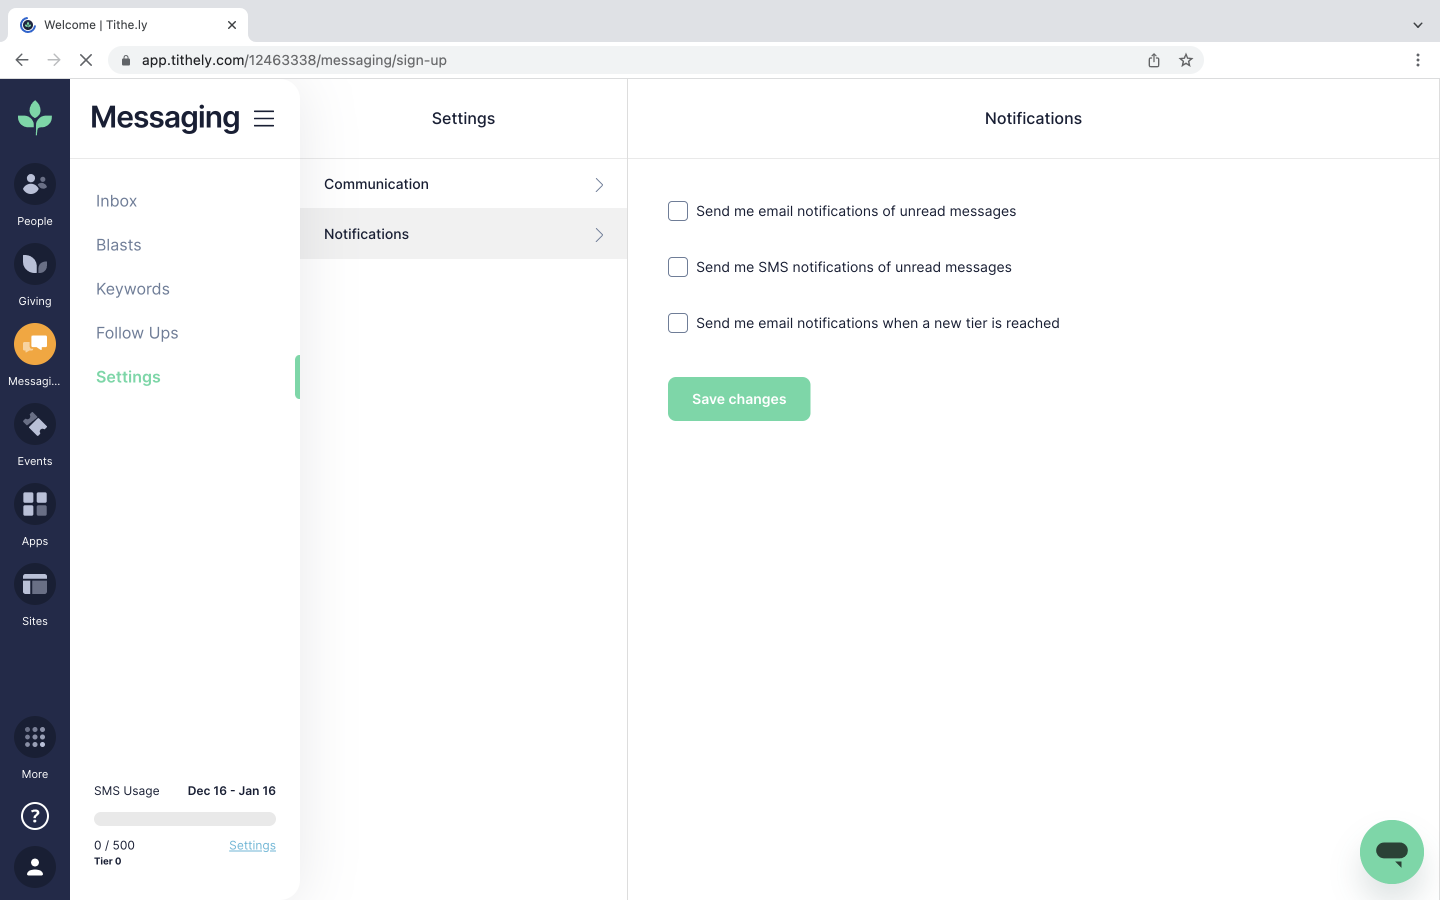
Task: Select the Messaging chat bubble icon
Action: [x=35, y=344]
